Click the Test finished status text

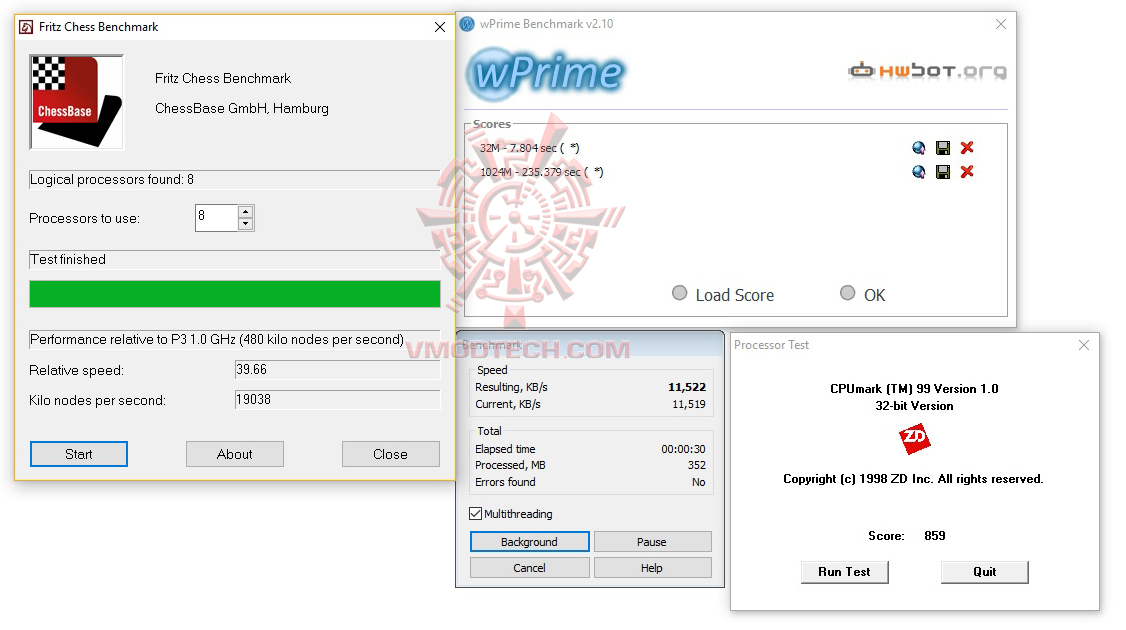(68, 259)
